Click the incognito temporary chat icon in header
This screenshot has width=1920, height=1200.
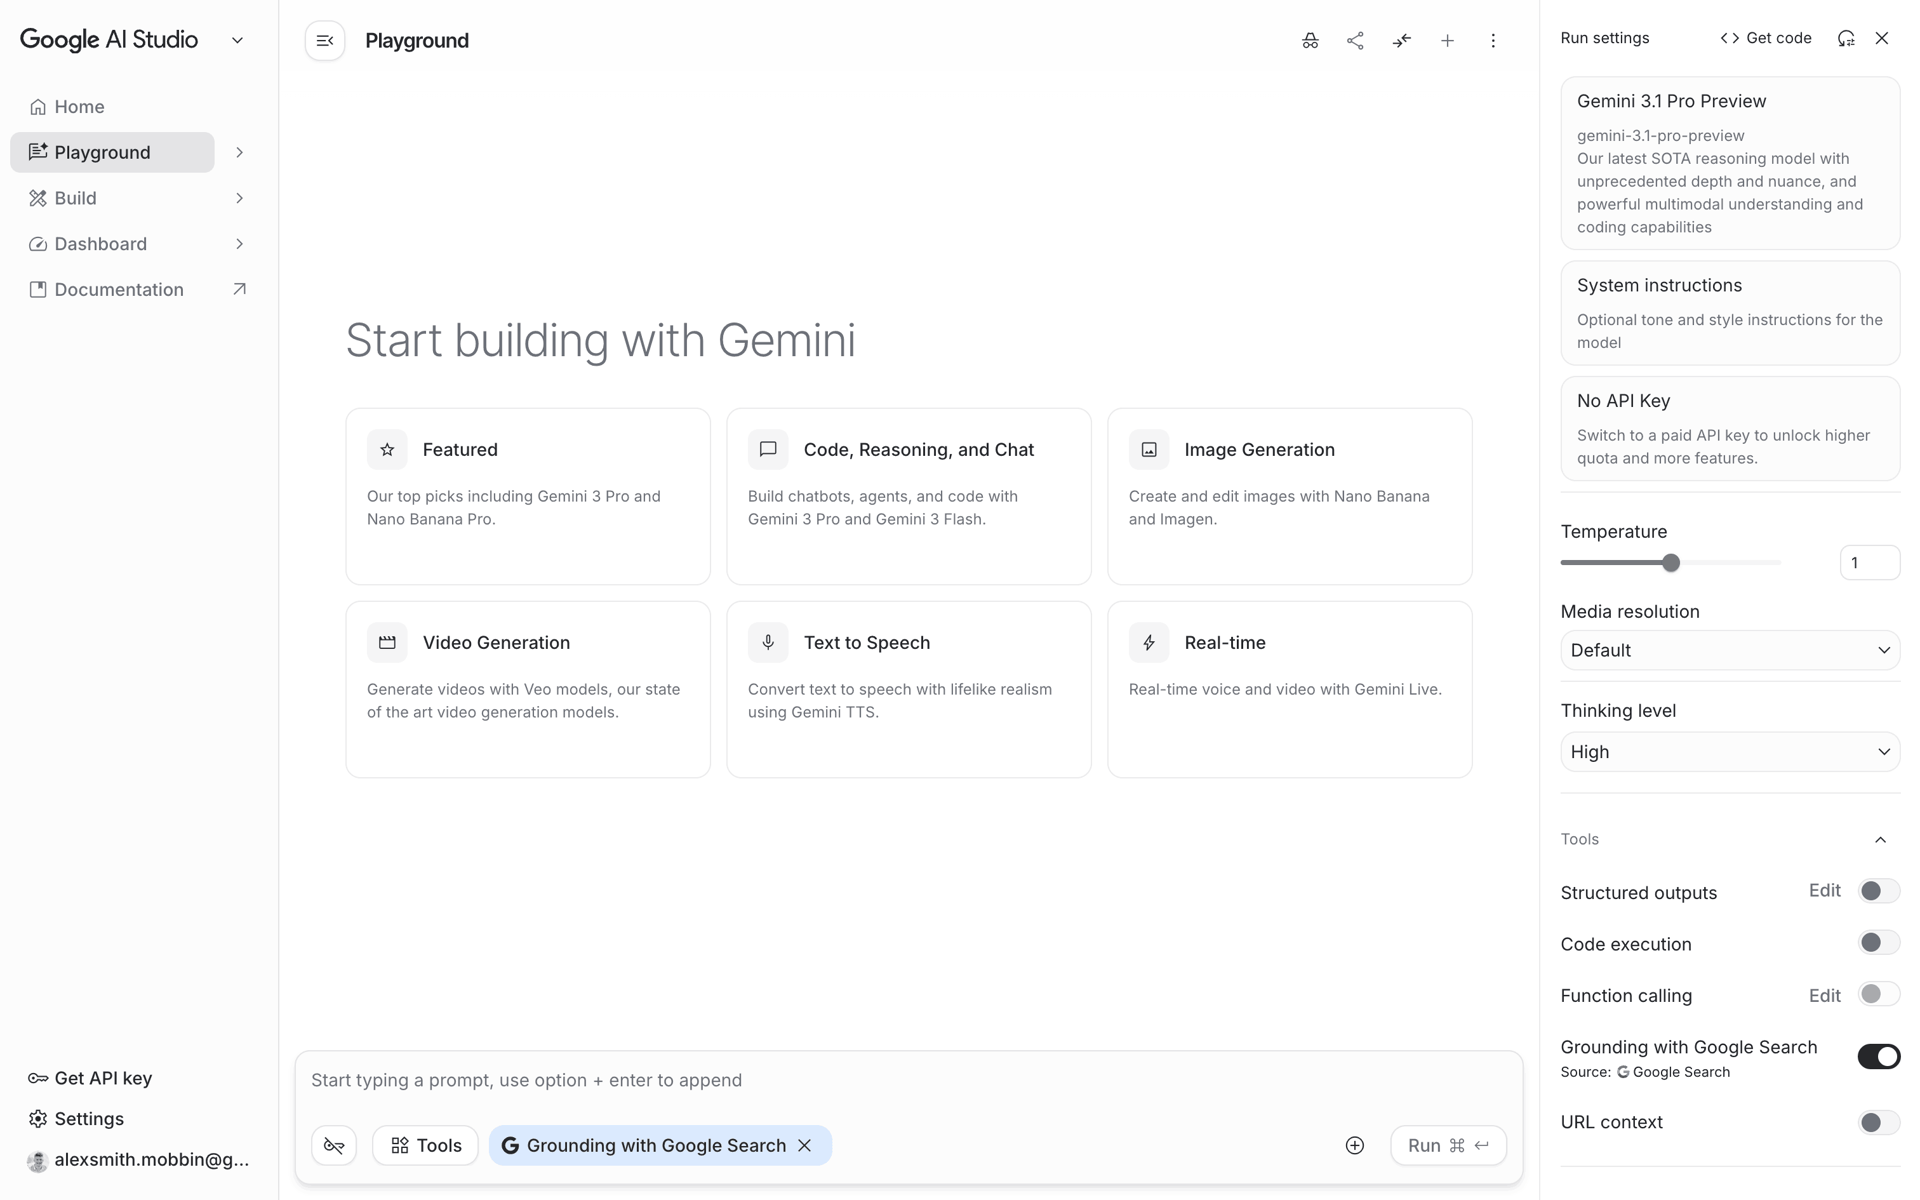click(1310, 41)
